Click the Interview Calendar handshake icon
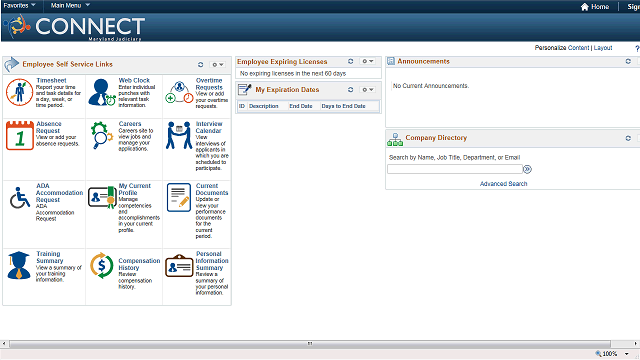 (179, 135)
